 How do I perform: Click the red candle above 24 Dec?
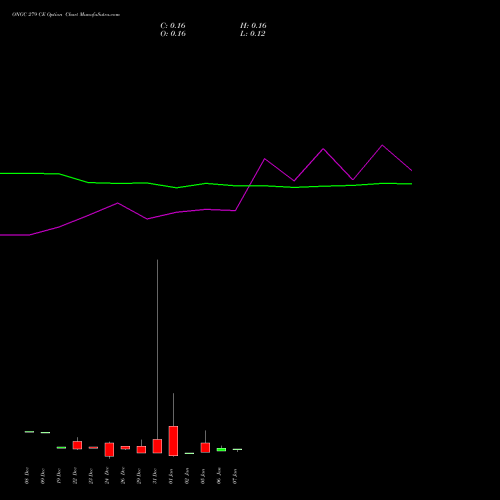coord(109,449)
